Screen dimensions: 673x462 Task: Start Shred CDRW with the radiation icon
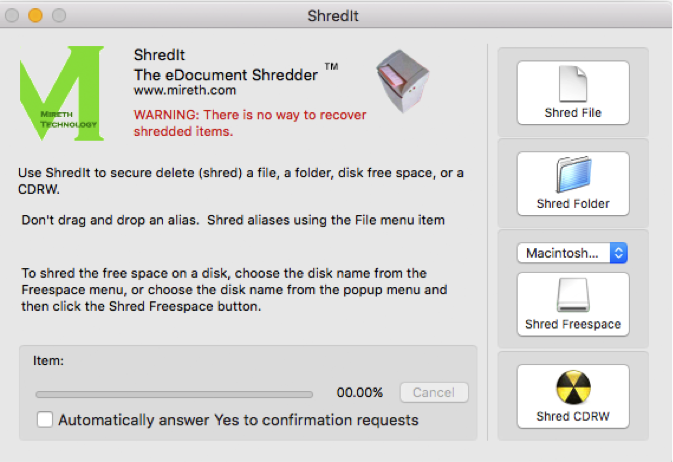[x=573, y=396]
